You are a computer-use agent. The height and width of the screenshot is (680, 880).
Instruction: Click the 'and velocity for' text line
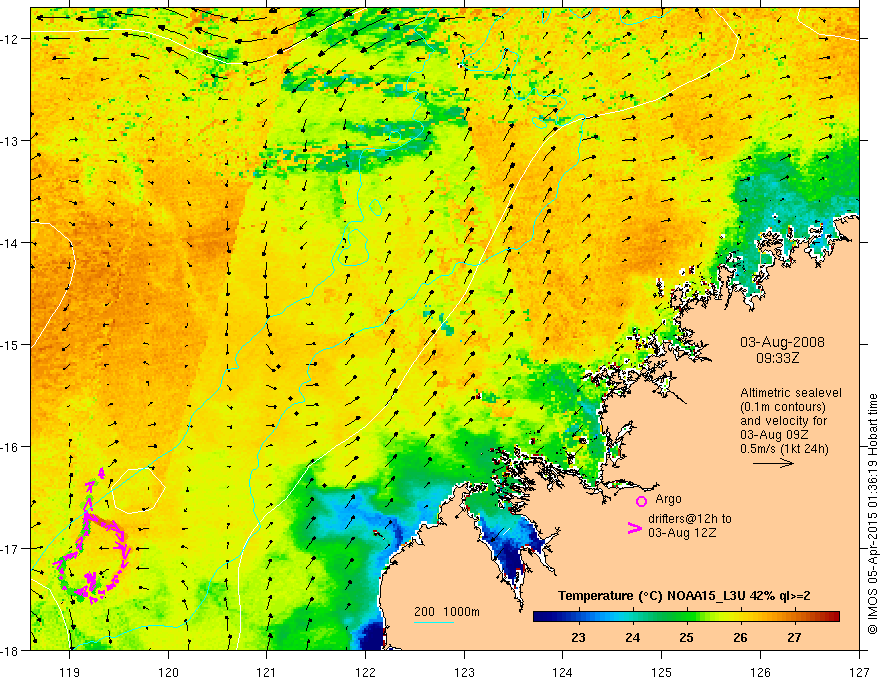pyautogui.click(x=783, y=420)
